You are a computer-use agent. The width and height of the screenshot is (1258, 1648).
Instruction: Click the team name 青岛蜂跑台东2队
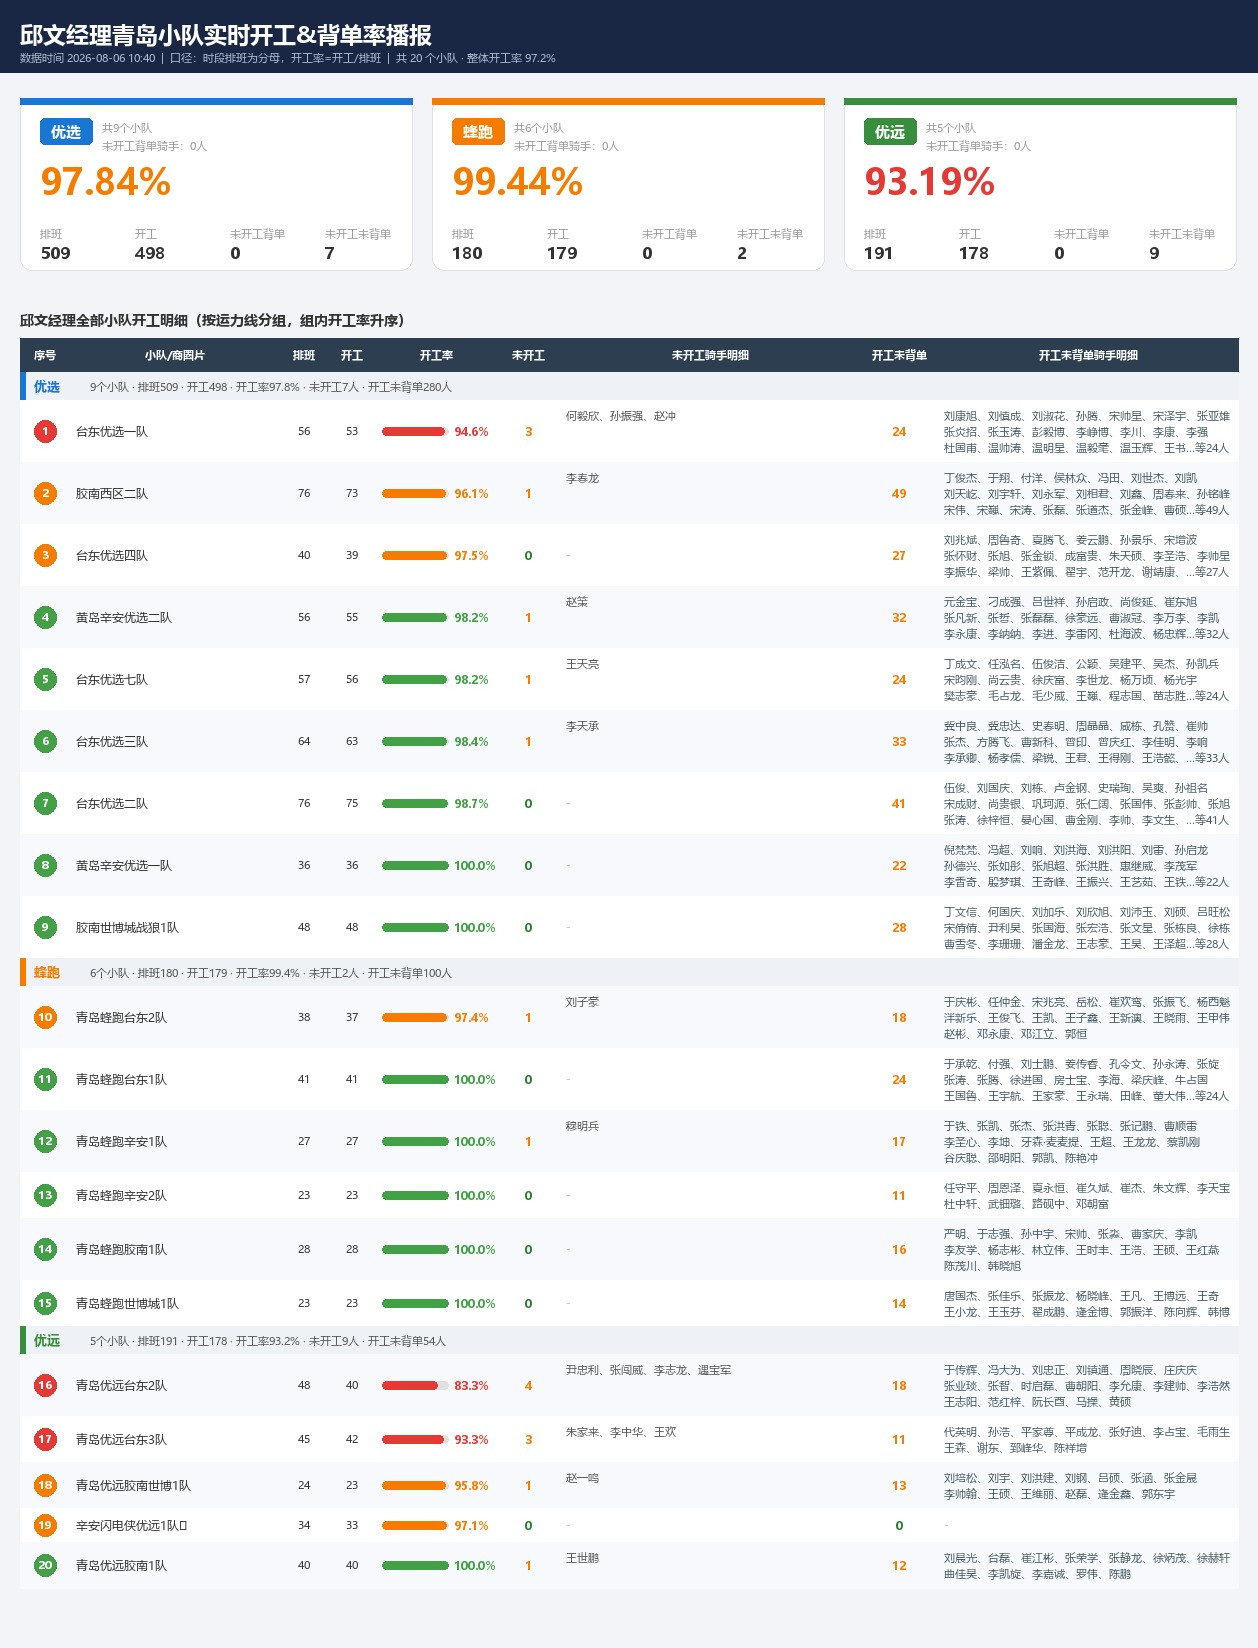pyautogui.click(x=121, y=1017)
